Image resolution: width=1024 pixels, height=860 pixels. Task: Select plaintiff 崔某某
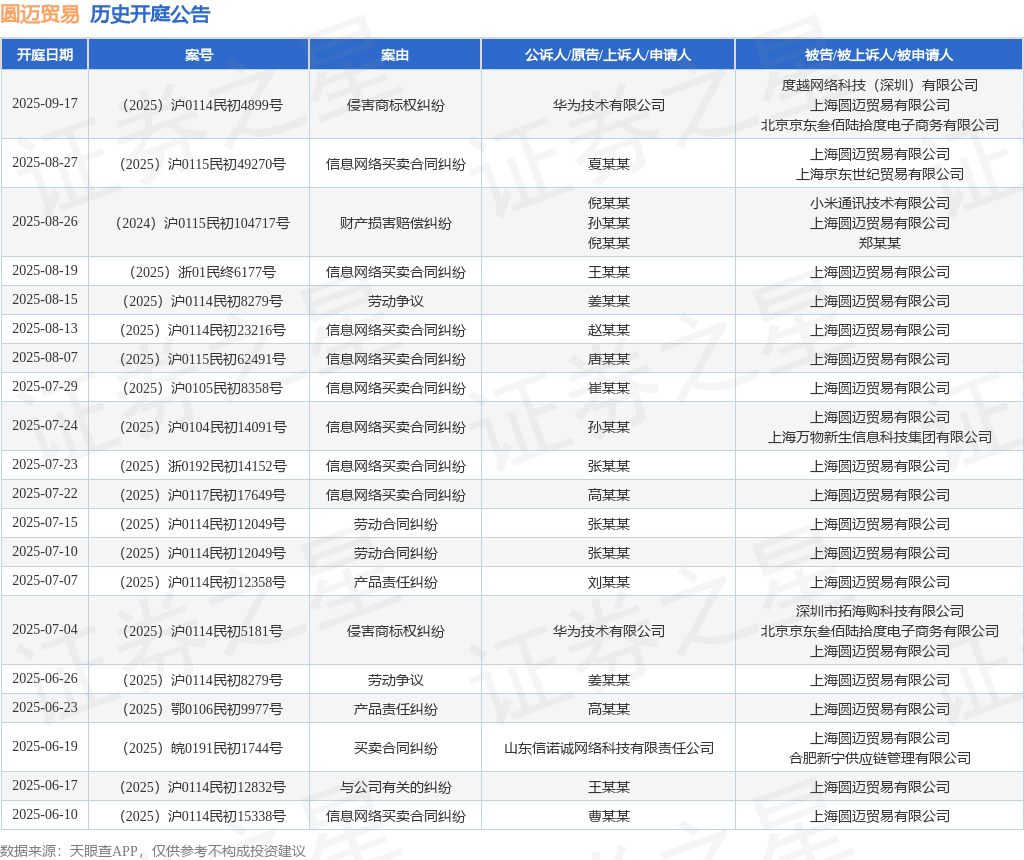pos(609,389)
